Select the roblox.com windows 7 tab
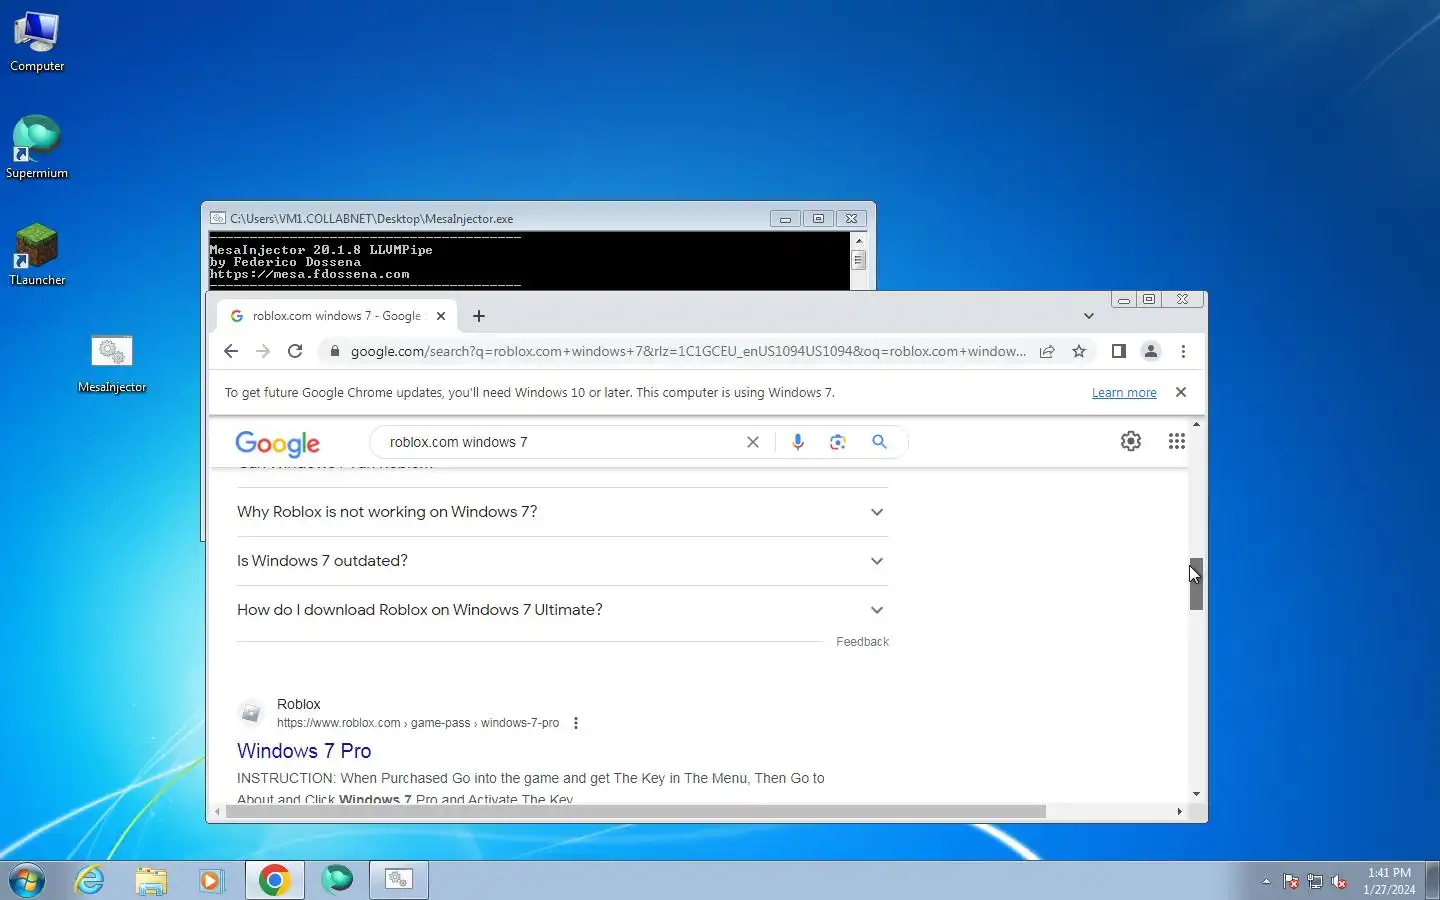 coord(336,316)
